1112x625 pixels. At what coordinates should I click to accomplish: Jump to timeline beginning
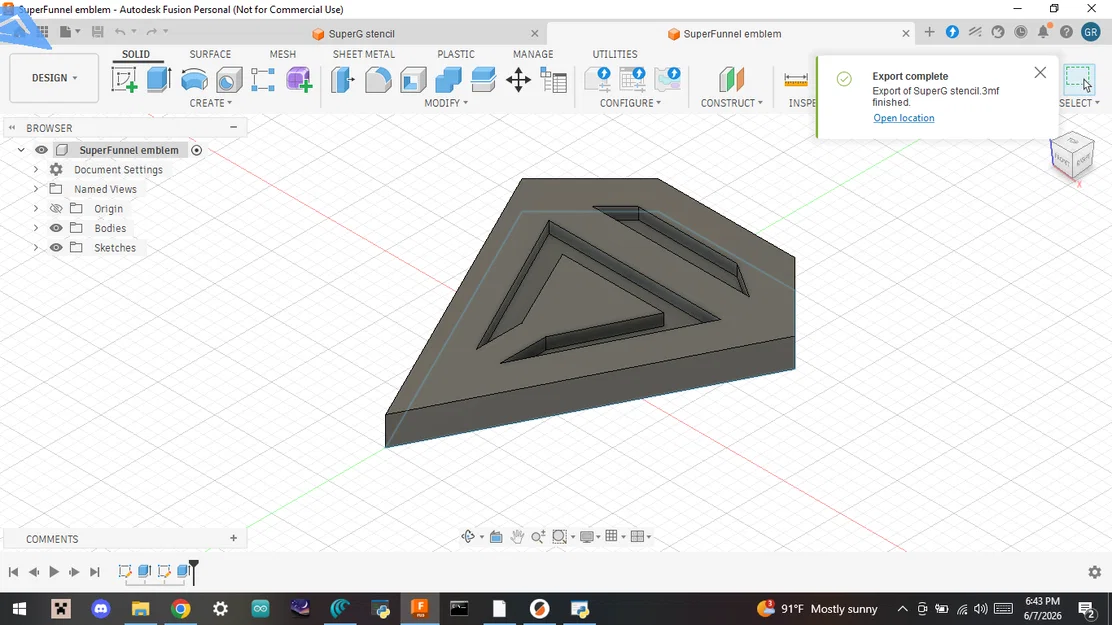13,572
